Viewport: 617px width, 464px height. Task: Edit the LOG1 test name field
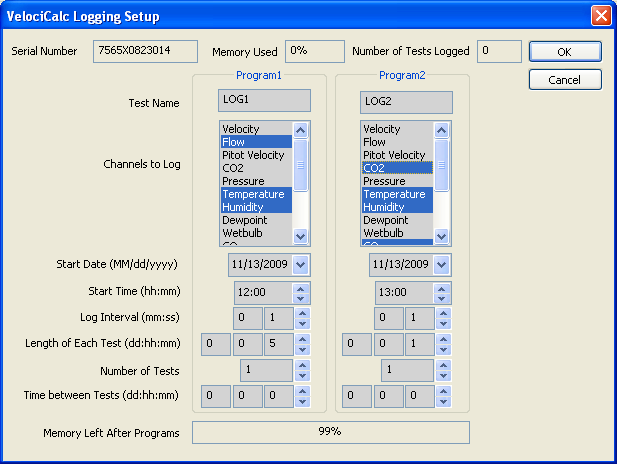point(264,100)
